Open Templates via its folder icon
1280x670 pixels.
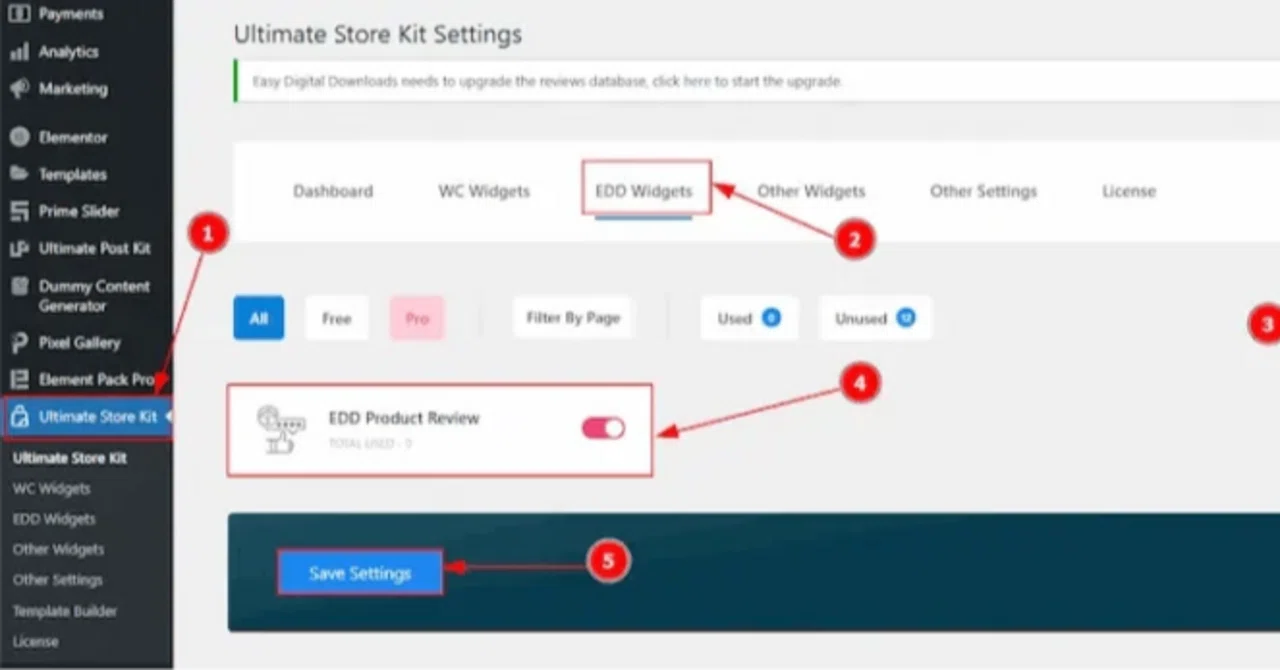19,174
